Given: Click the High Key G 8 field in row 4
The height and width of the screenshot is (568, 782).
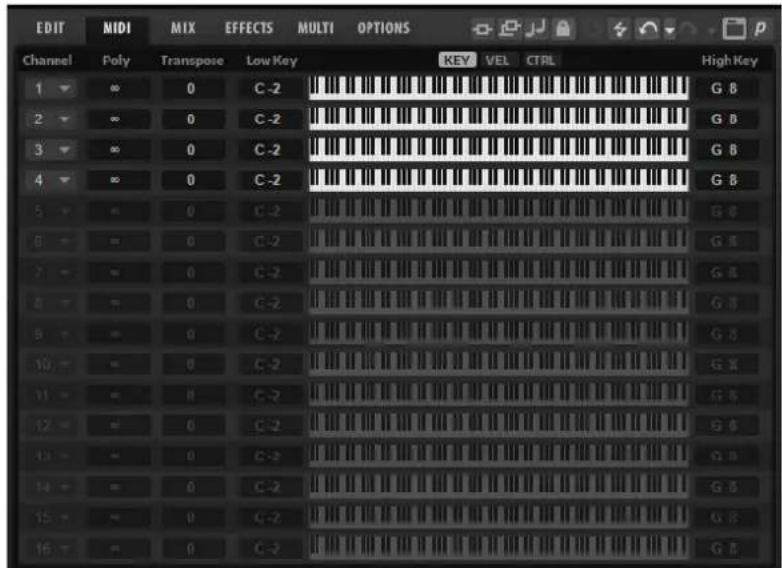Looking at the screenshot, I should pyautogui.click(x=727, y=180).
